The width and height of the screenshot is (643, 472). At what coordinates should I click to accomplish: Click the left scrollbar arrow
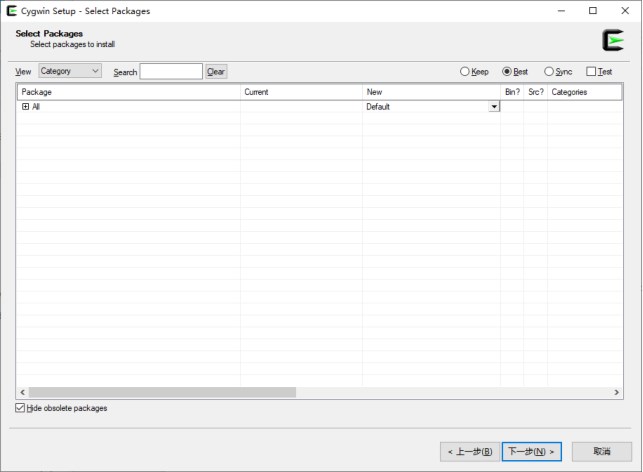click(x=23, y=392)
